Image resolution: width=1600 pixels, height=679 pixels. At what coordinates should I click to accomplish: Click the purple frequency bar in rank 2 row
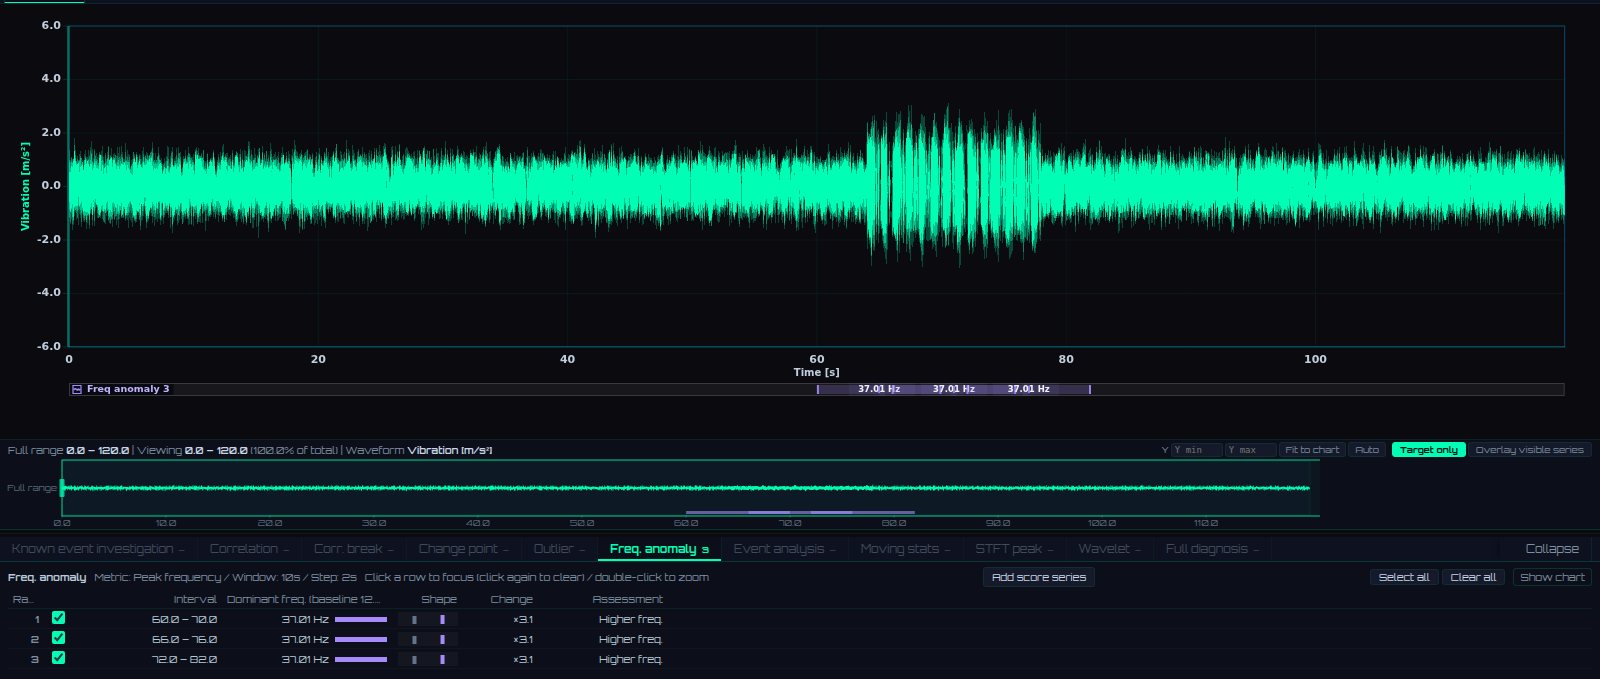click(361, 639)
